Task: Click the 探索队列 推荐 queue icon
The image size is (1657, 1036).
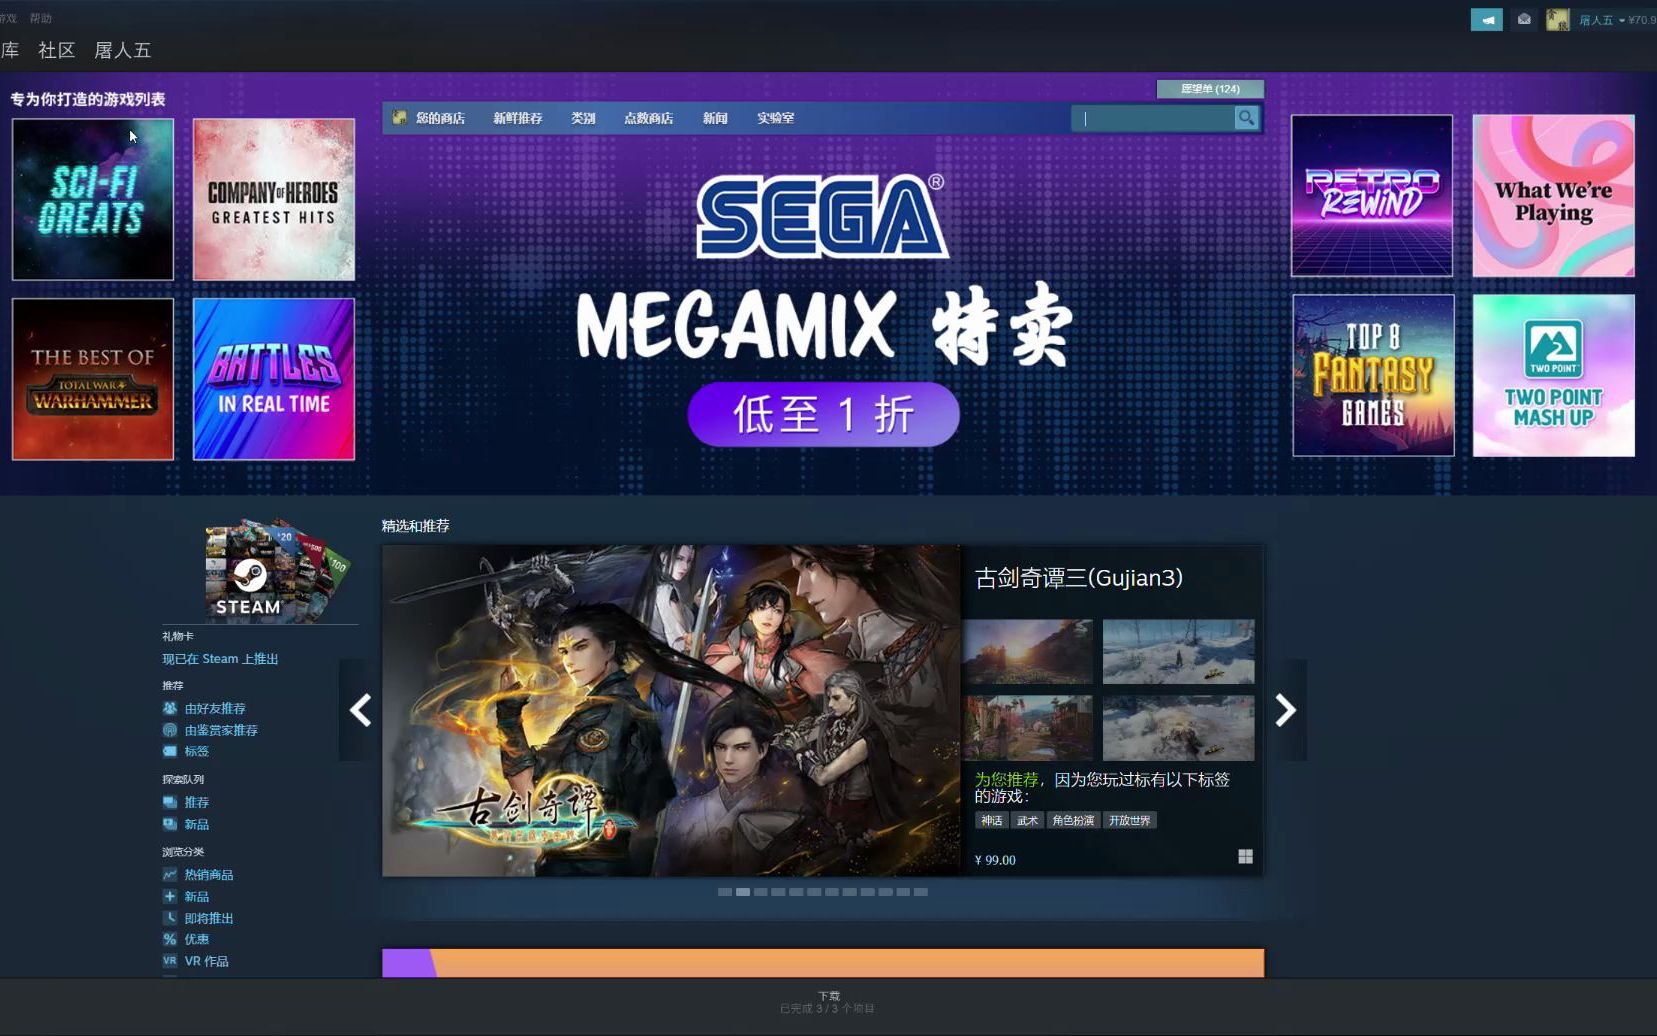Action: pyautogui.click(x=170, y=802)
